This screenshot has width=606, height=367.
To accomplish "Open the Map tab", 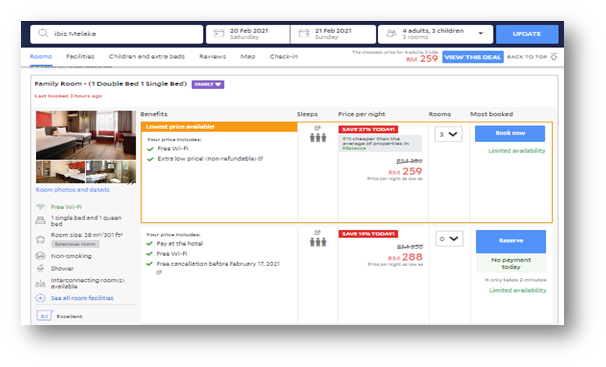I will coord(248,56).
